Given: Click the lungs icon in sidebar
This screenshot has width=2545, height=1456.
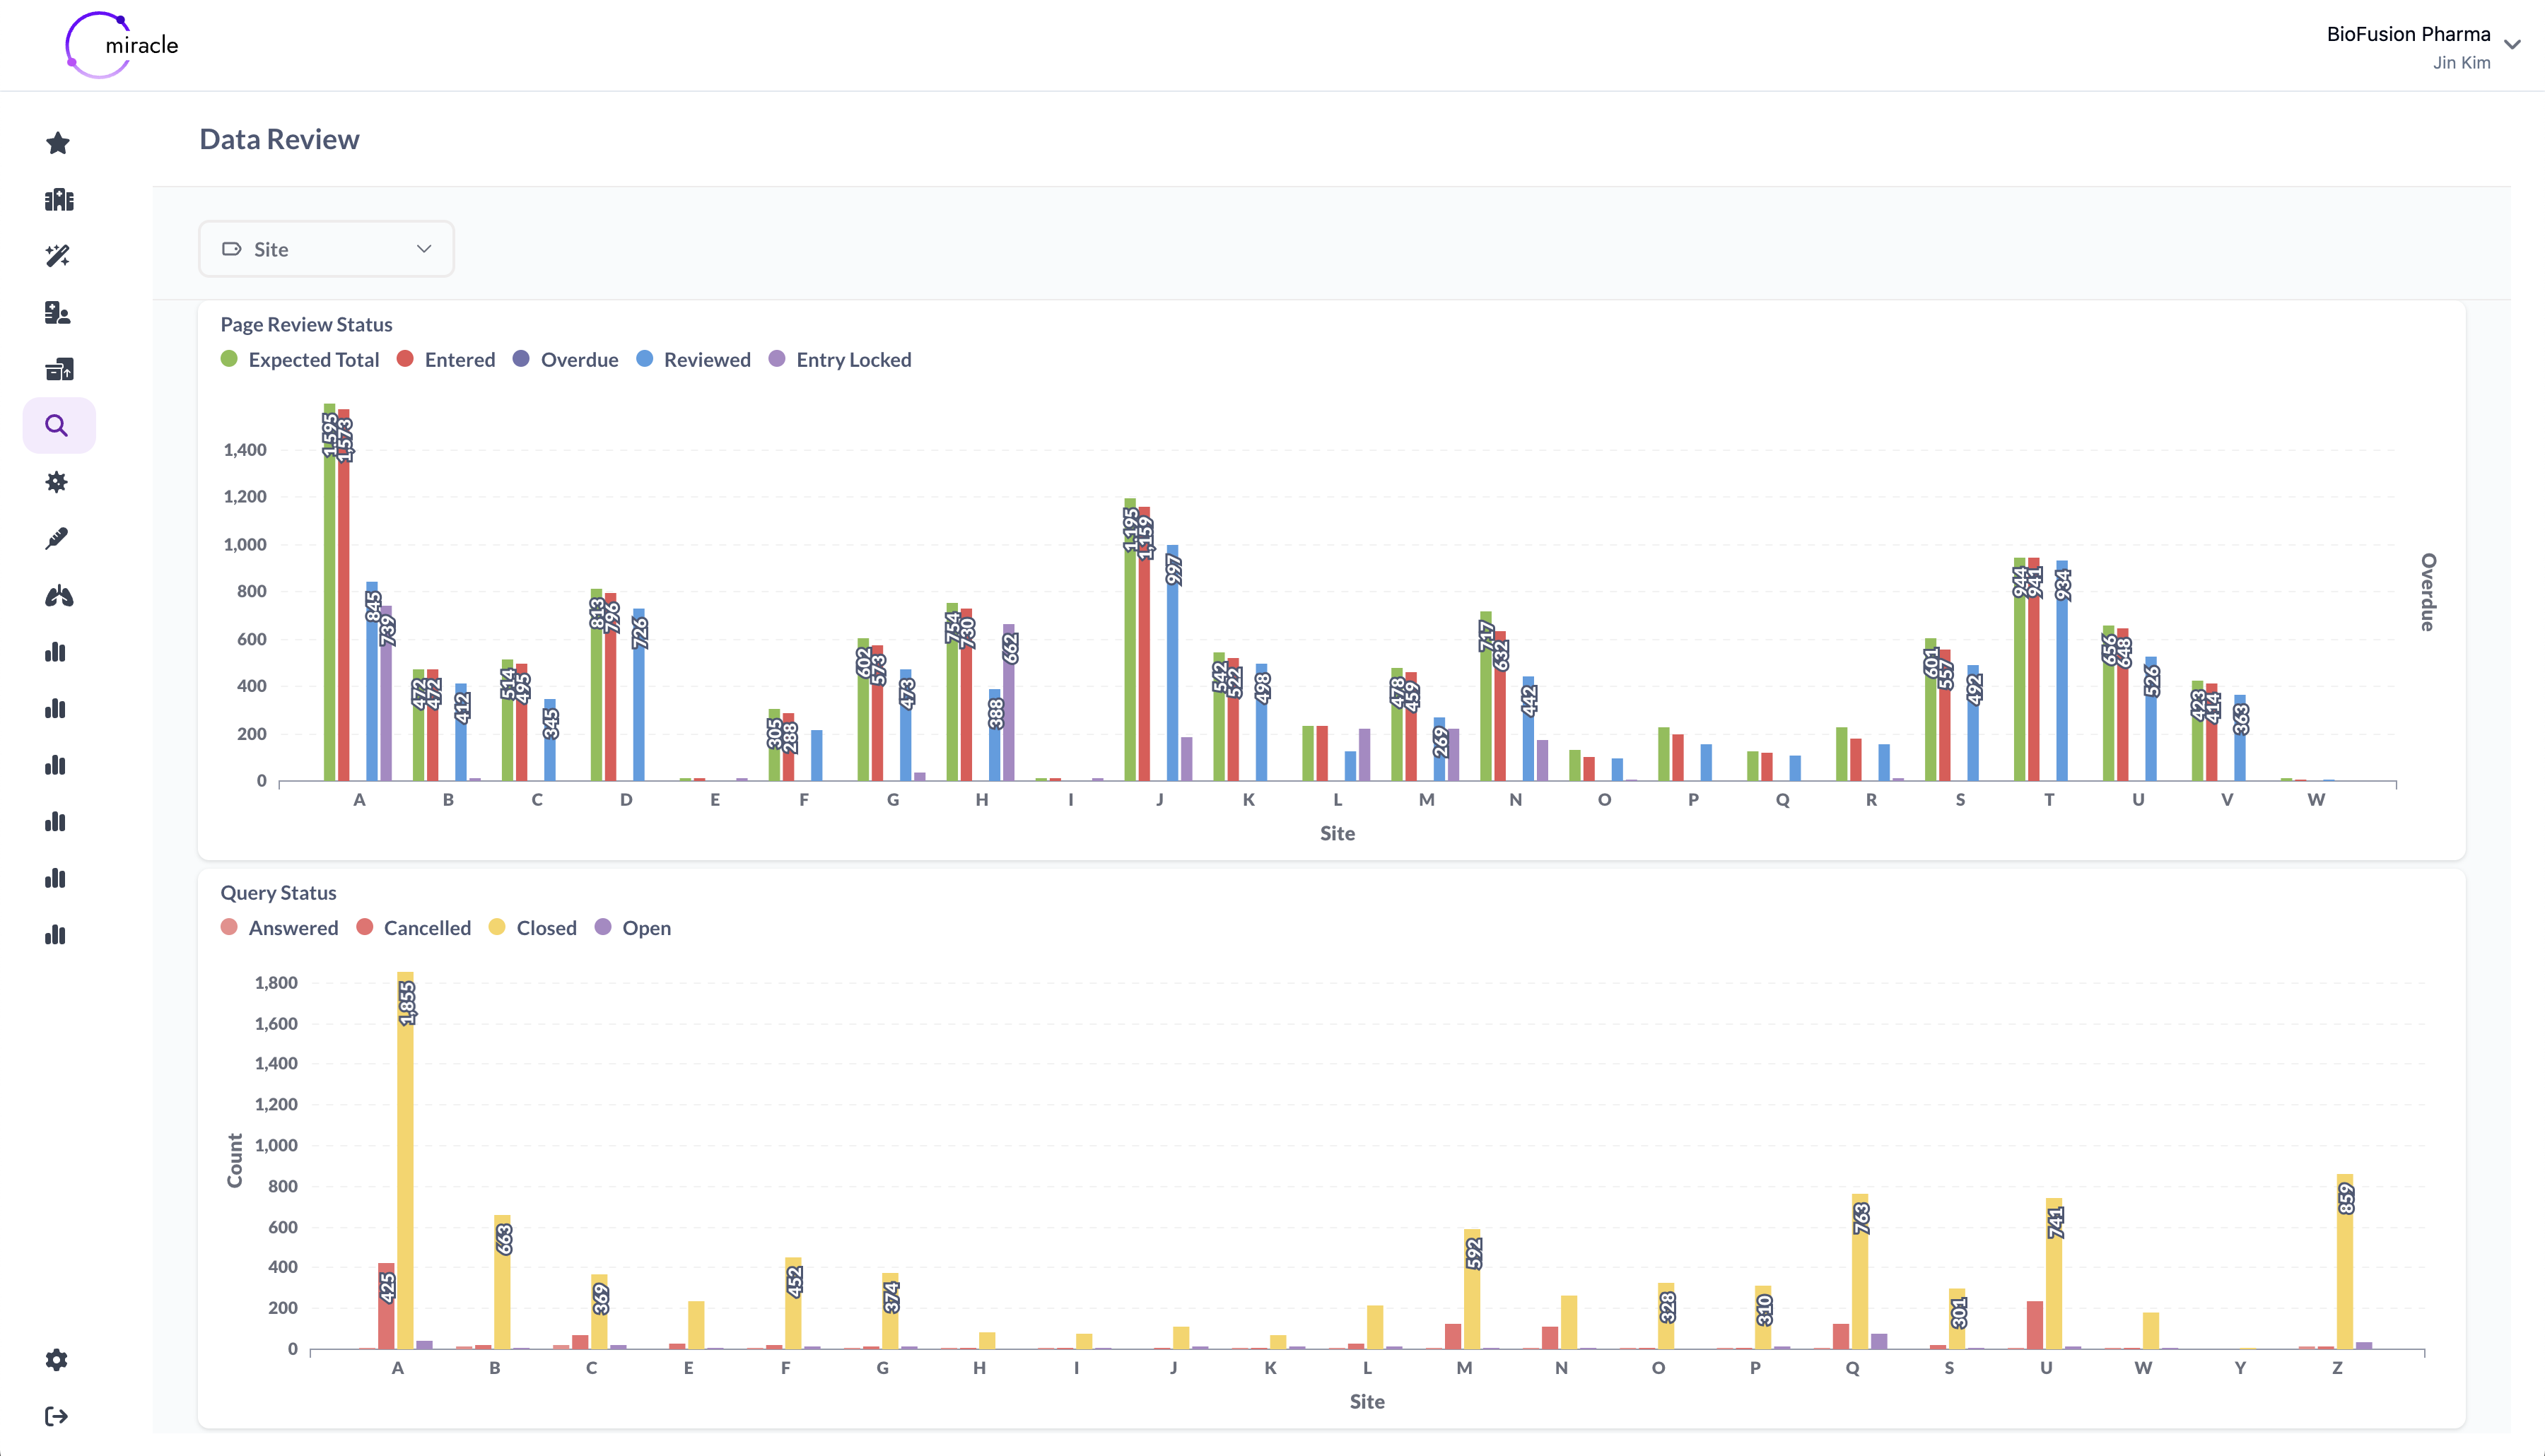Looking at the screenshot, I should [58, 596].
